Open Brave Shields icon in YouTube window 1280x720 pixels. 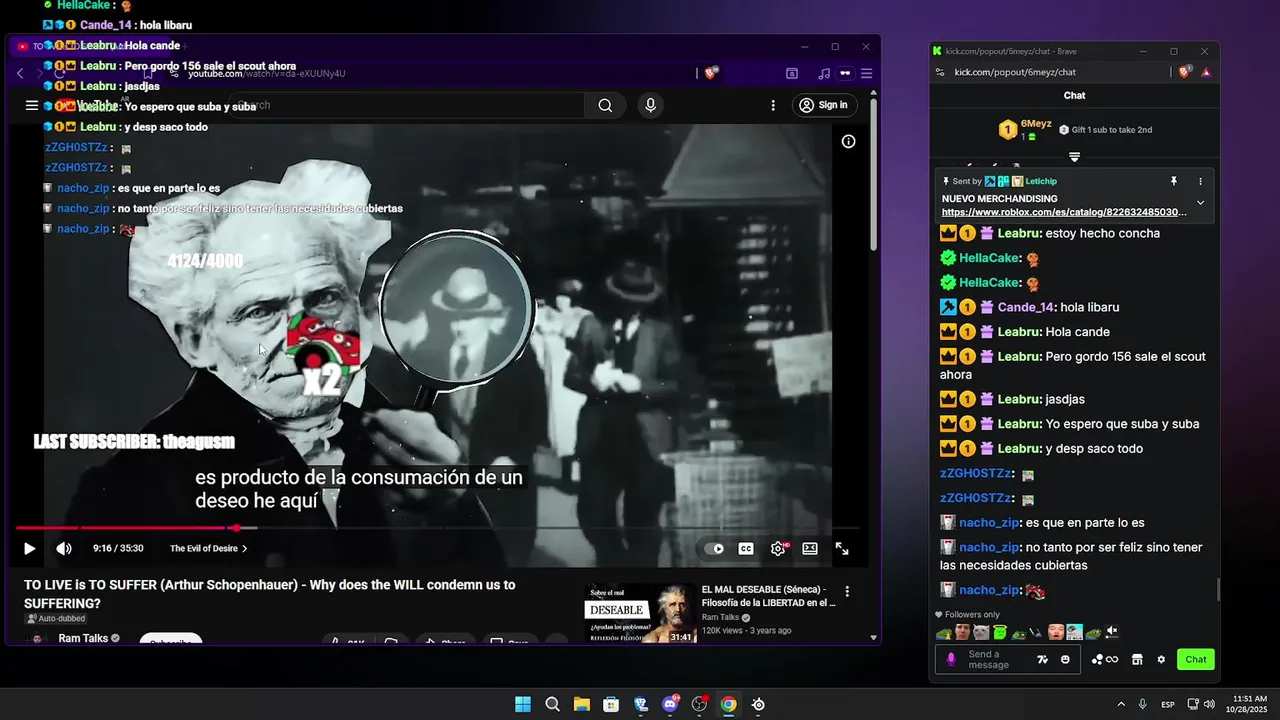point(712,73)
